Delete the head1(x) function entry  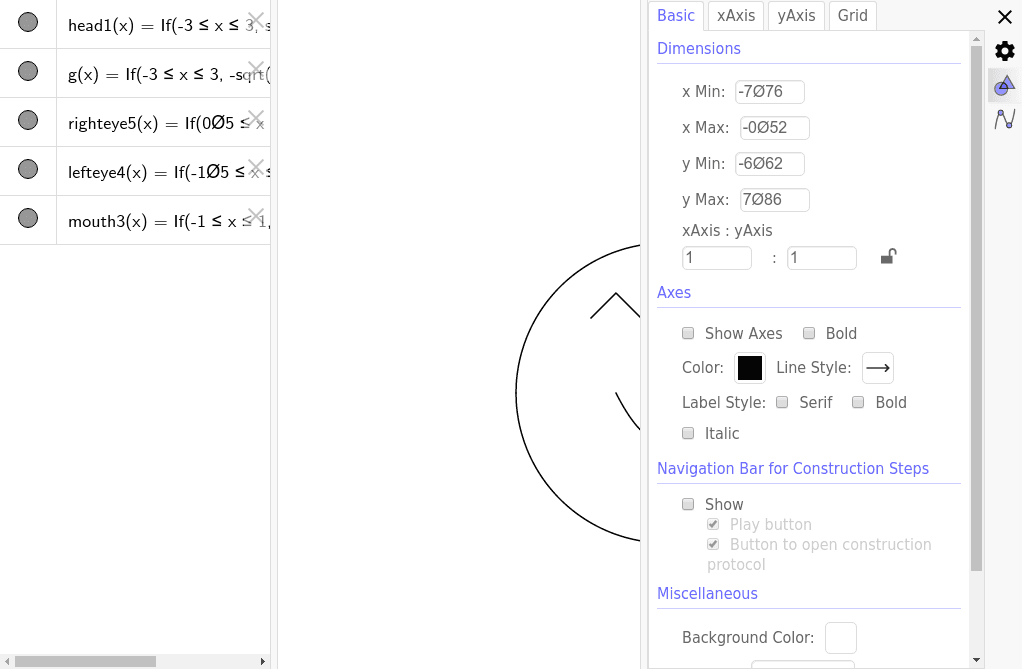click(256, 20)
